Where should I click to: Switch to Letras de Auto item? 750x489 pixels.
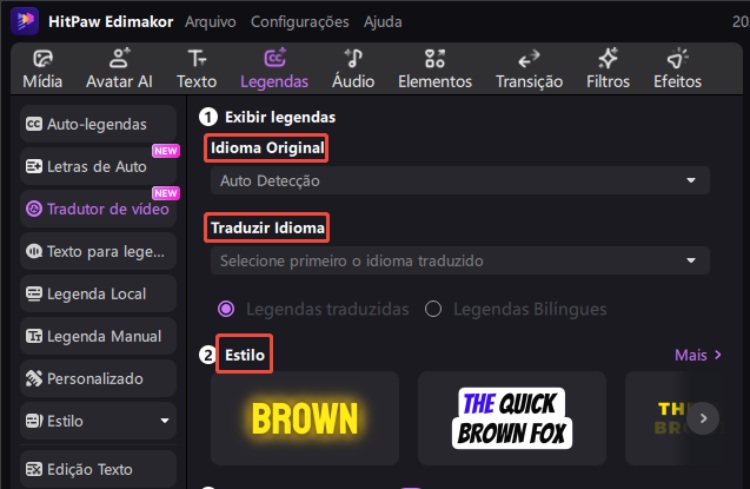(98, 167)
